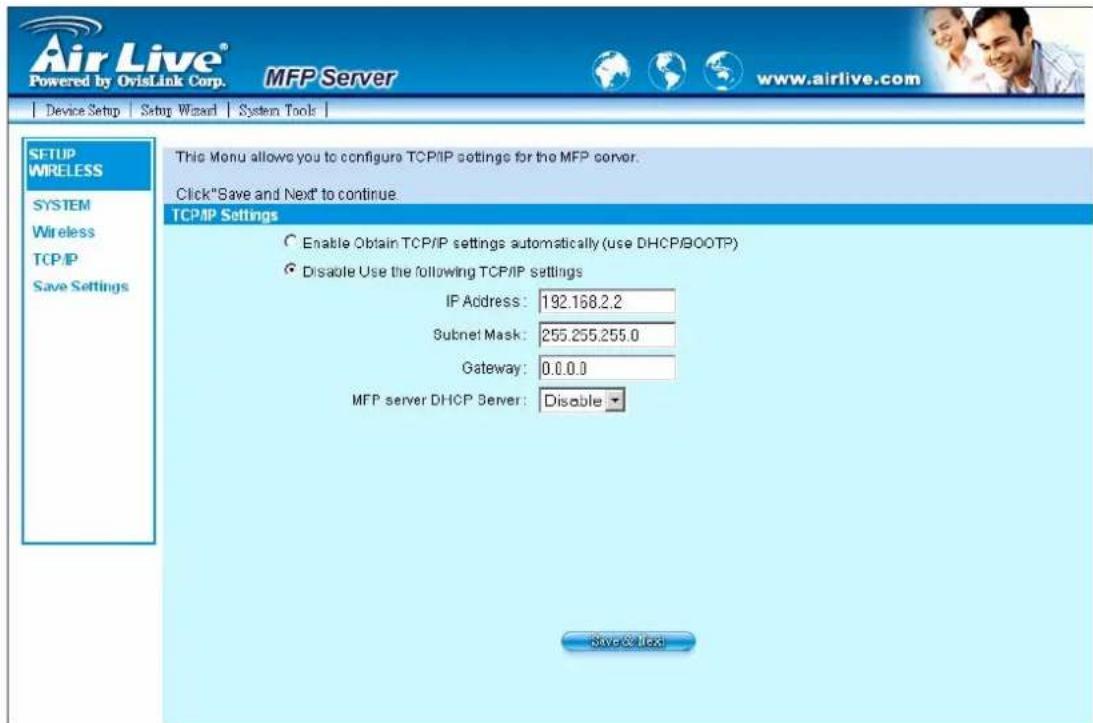Click the middle globe icon in header
The height and width of the screenshot is (723, 1093).
pyautogui.click(x=667, y=70)
